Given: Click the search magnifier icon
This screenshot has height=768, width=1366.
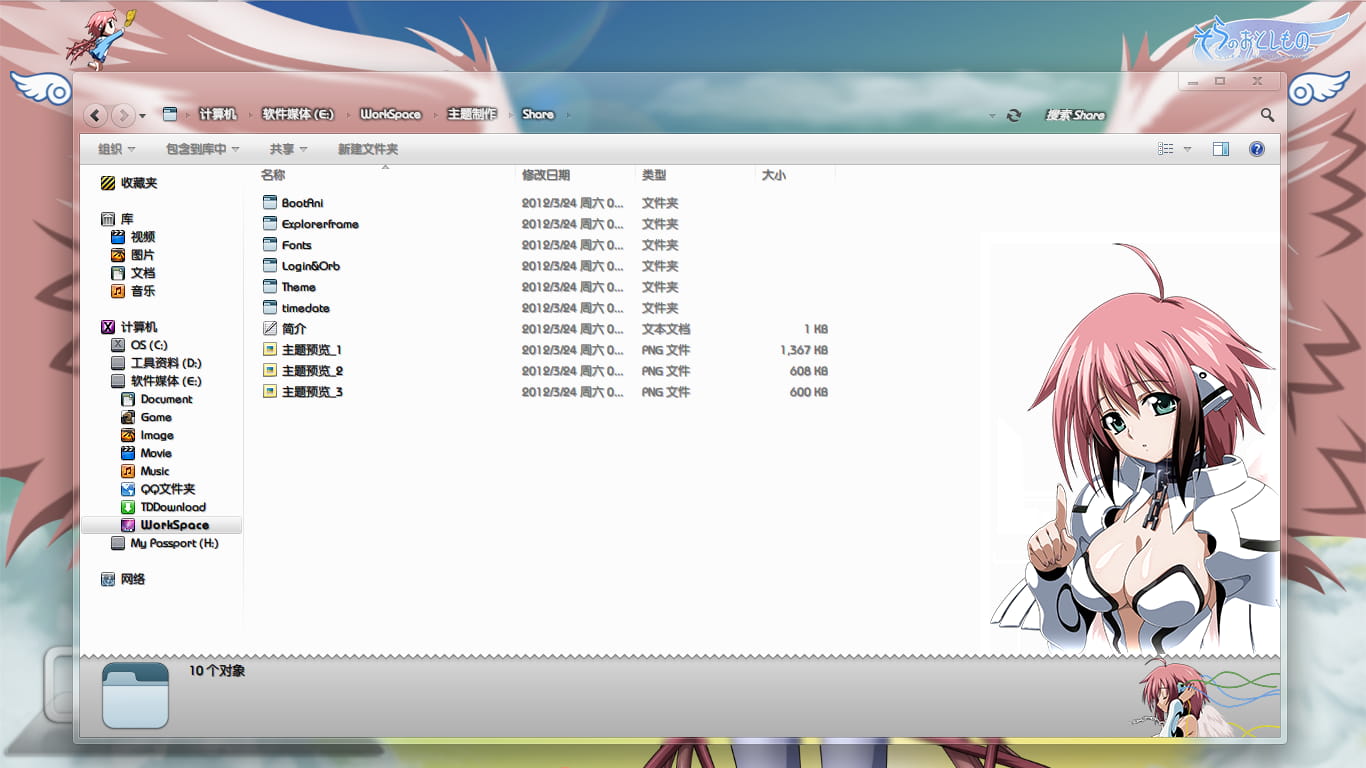Looking at the screenshot, I should tap(1266, 115).
